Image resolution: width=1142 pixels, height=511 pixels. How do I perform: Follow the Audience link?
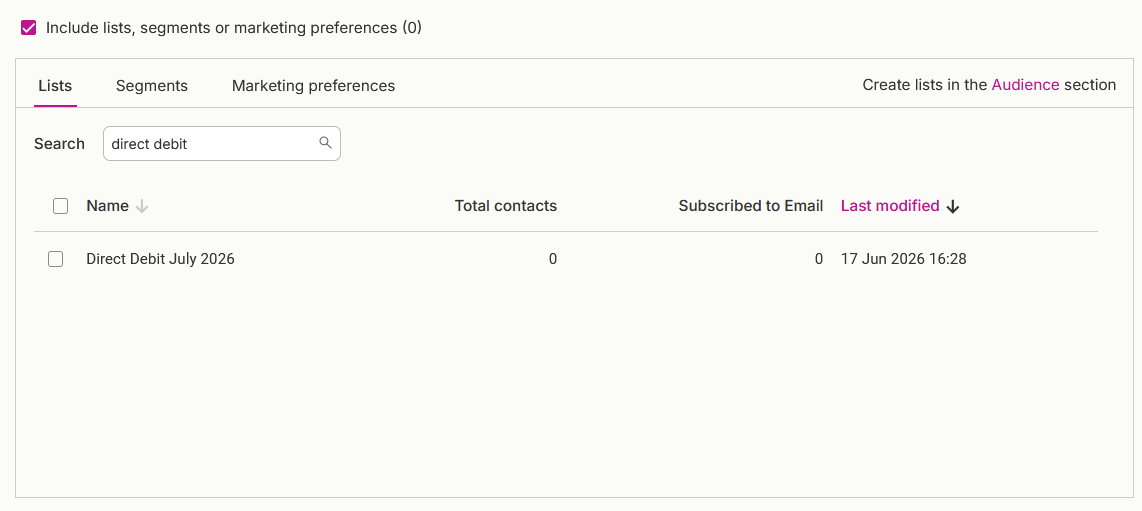1025,84
